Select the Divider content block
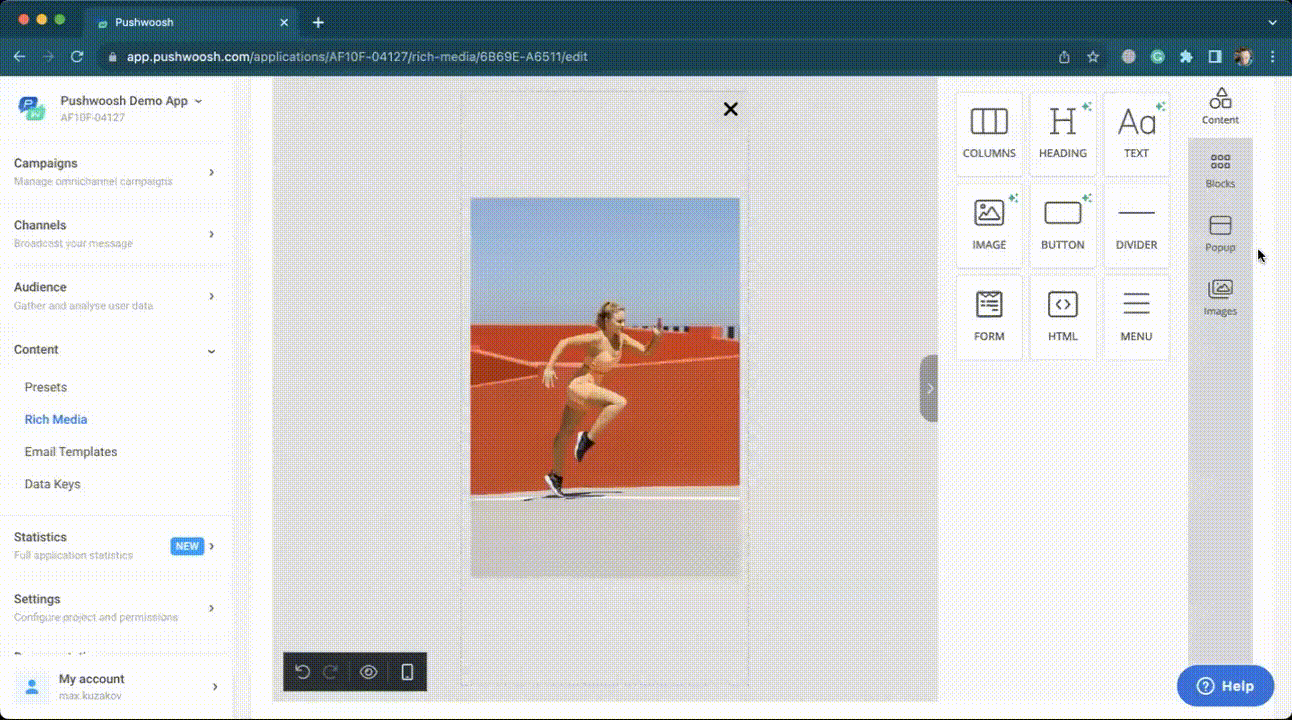The height and width of the screenshot is (720, 1292). point(1136,225)
